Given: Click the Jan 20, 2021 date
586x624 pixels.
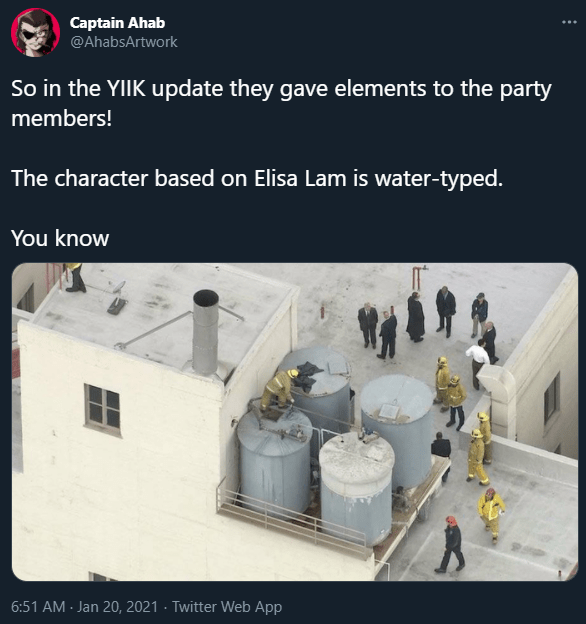Looking at the screenshot, I should point(117,606).
